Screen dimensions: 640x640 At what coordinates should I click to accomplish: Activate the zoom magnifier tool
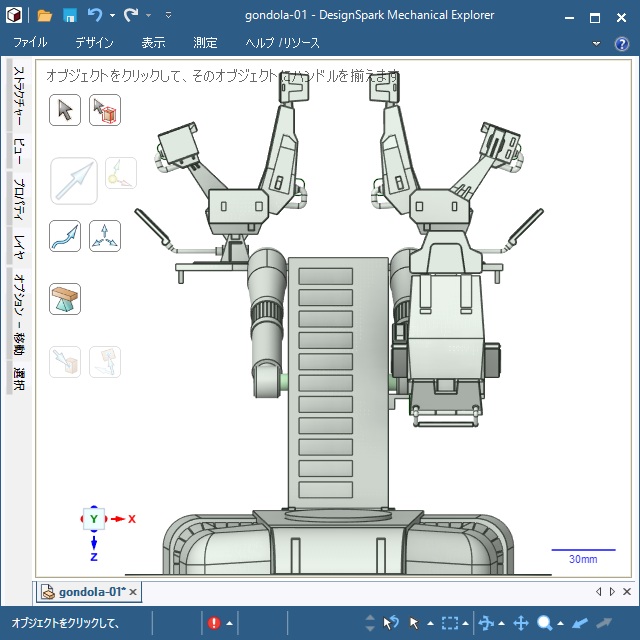tap(544, 623)
